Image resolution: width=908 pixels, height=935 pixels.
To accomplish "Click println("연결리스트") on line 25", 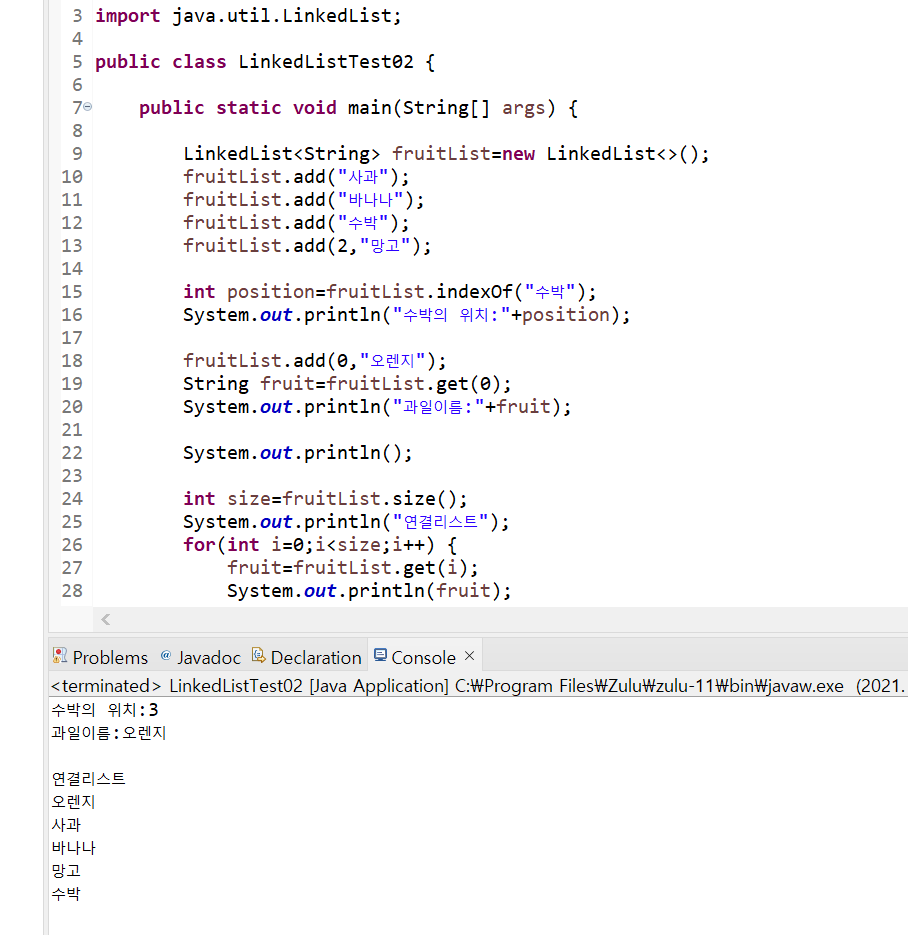I will [346, 522].
